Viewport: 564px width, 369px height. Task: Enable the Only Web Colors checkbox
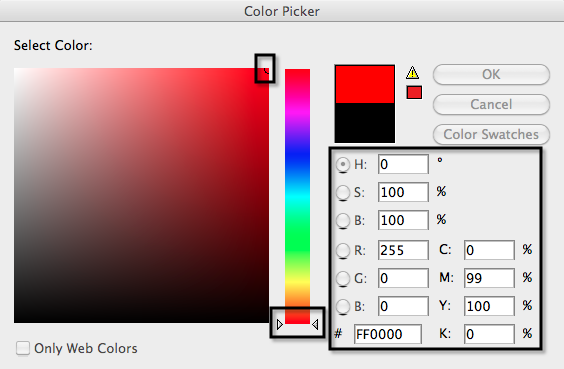pos(23,348)
